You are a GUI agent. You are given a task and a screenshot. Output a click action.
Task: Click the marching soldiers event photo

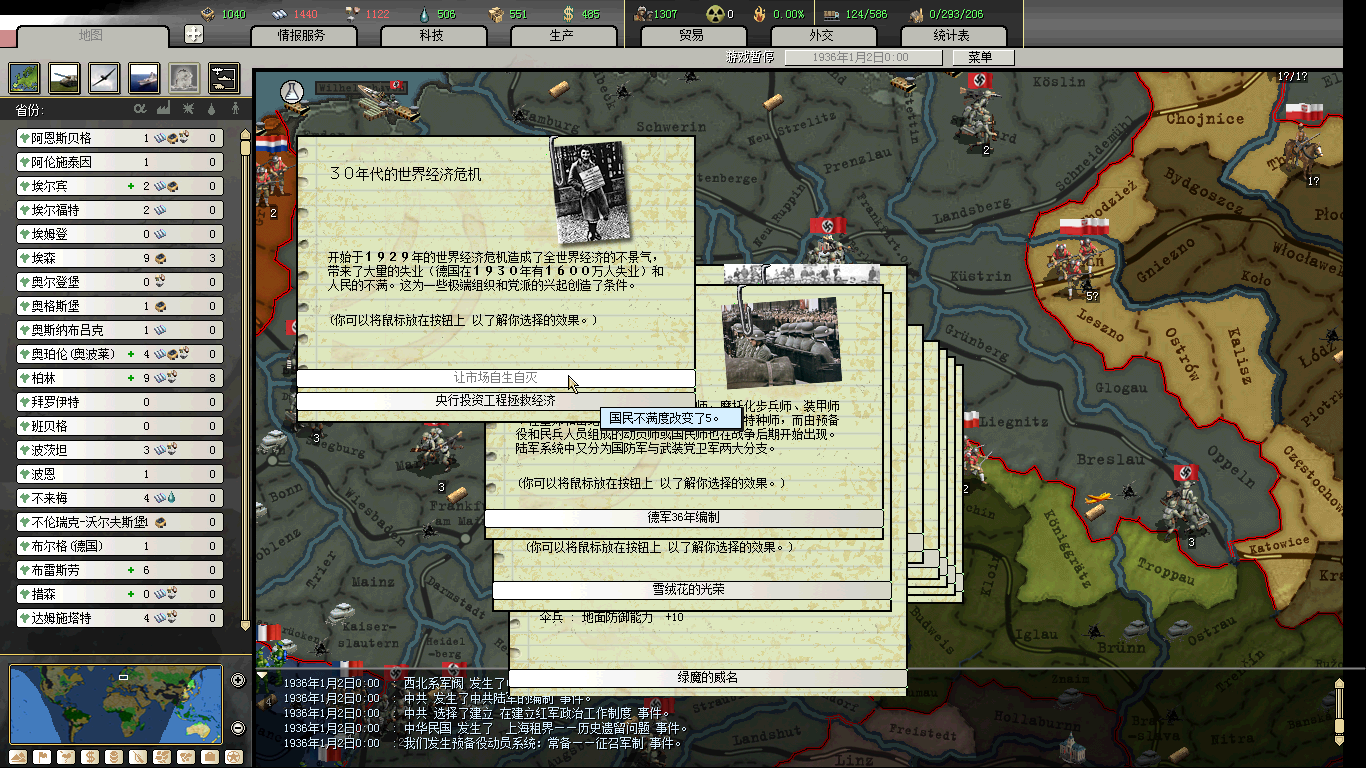[781, 341]
